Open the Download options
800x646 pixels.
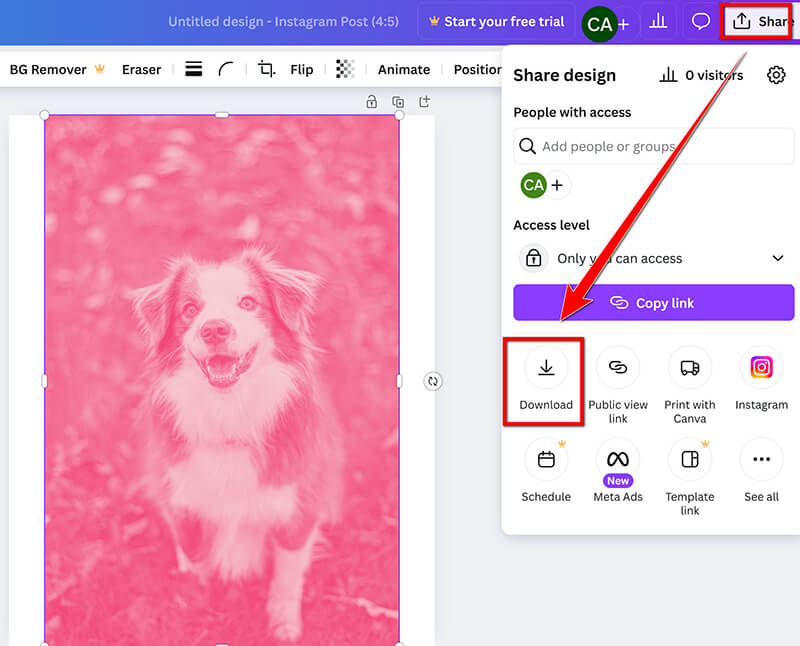[545, 381]
